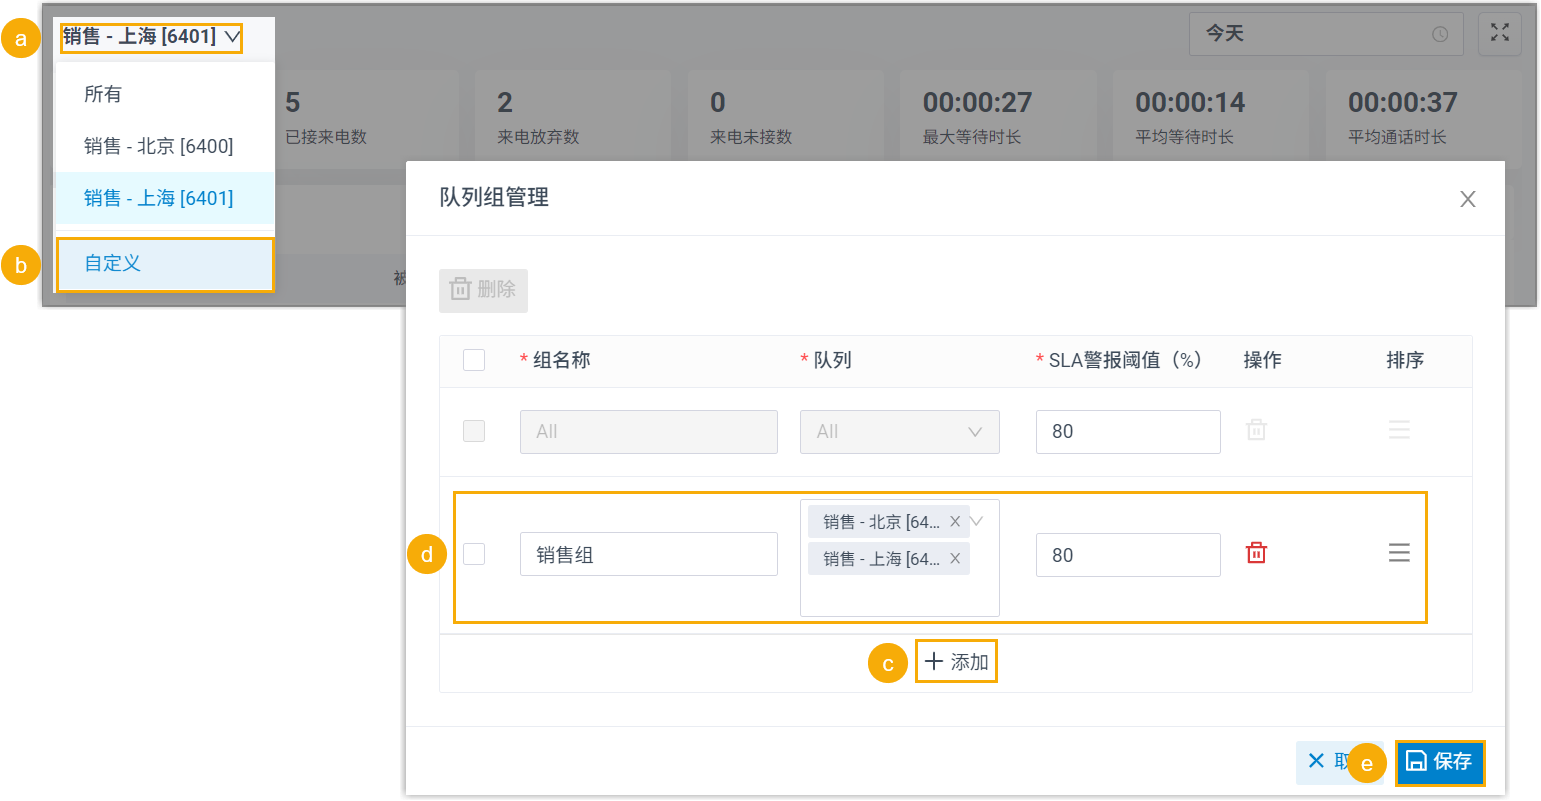Choose 销售 - 北京 [6400] from the list

click(158, 146)
